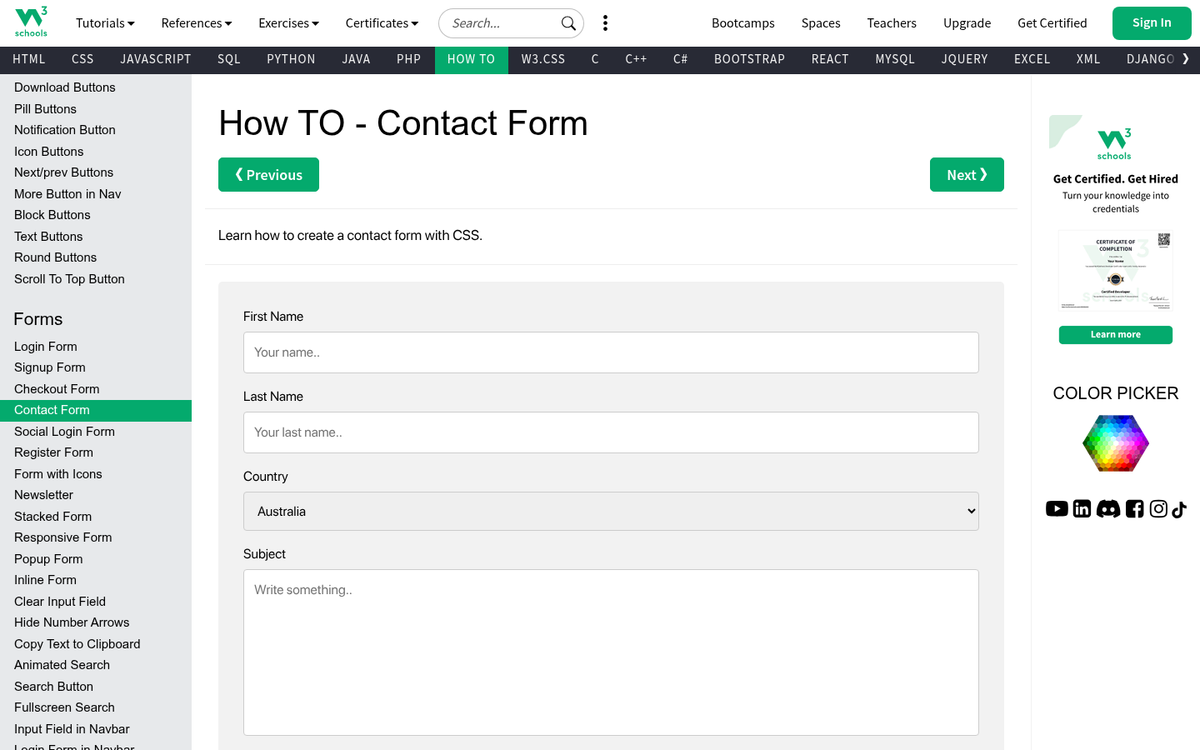Click the Learn more button
1200x750 pixels.
pyautogui.click(x=1115, y=335)
